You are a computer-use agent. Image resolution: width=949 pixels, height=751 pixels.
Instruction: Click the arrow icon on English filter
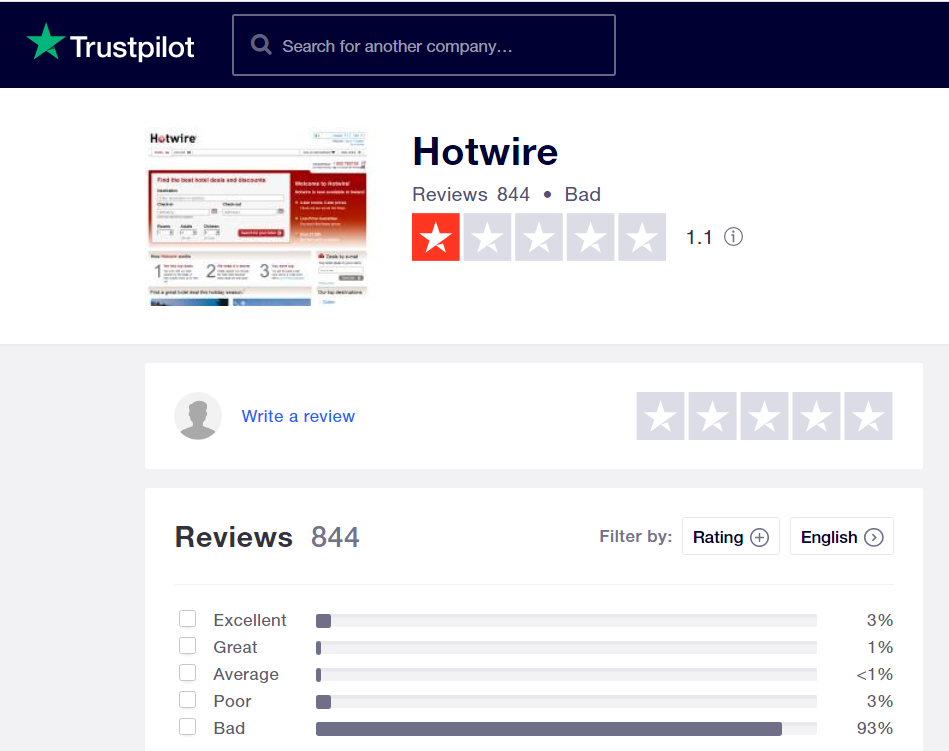[x=873, y=537]
